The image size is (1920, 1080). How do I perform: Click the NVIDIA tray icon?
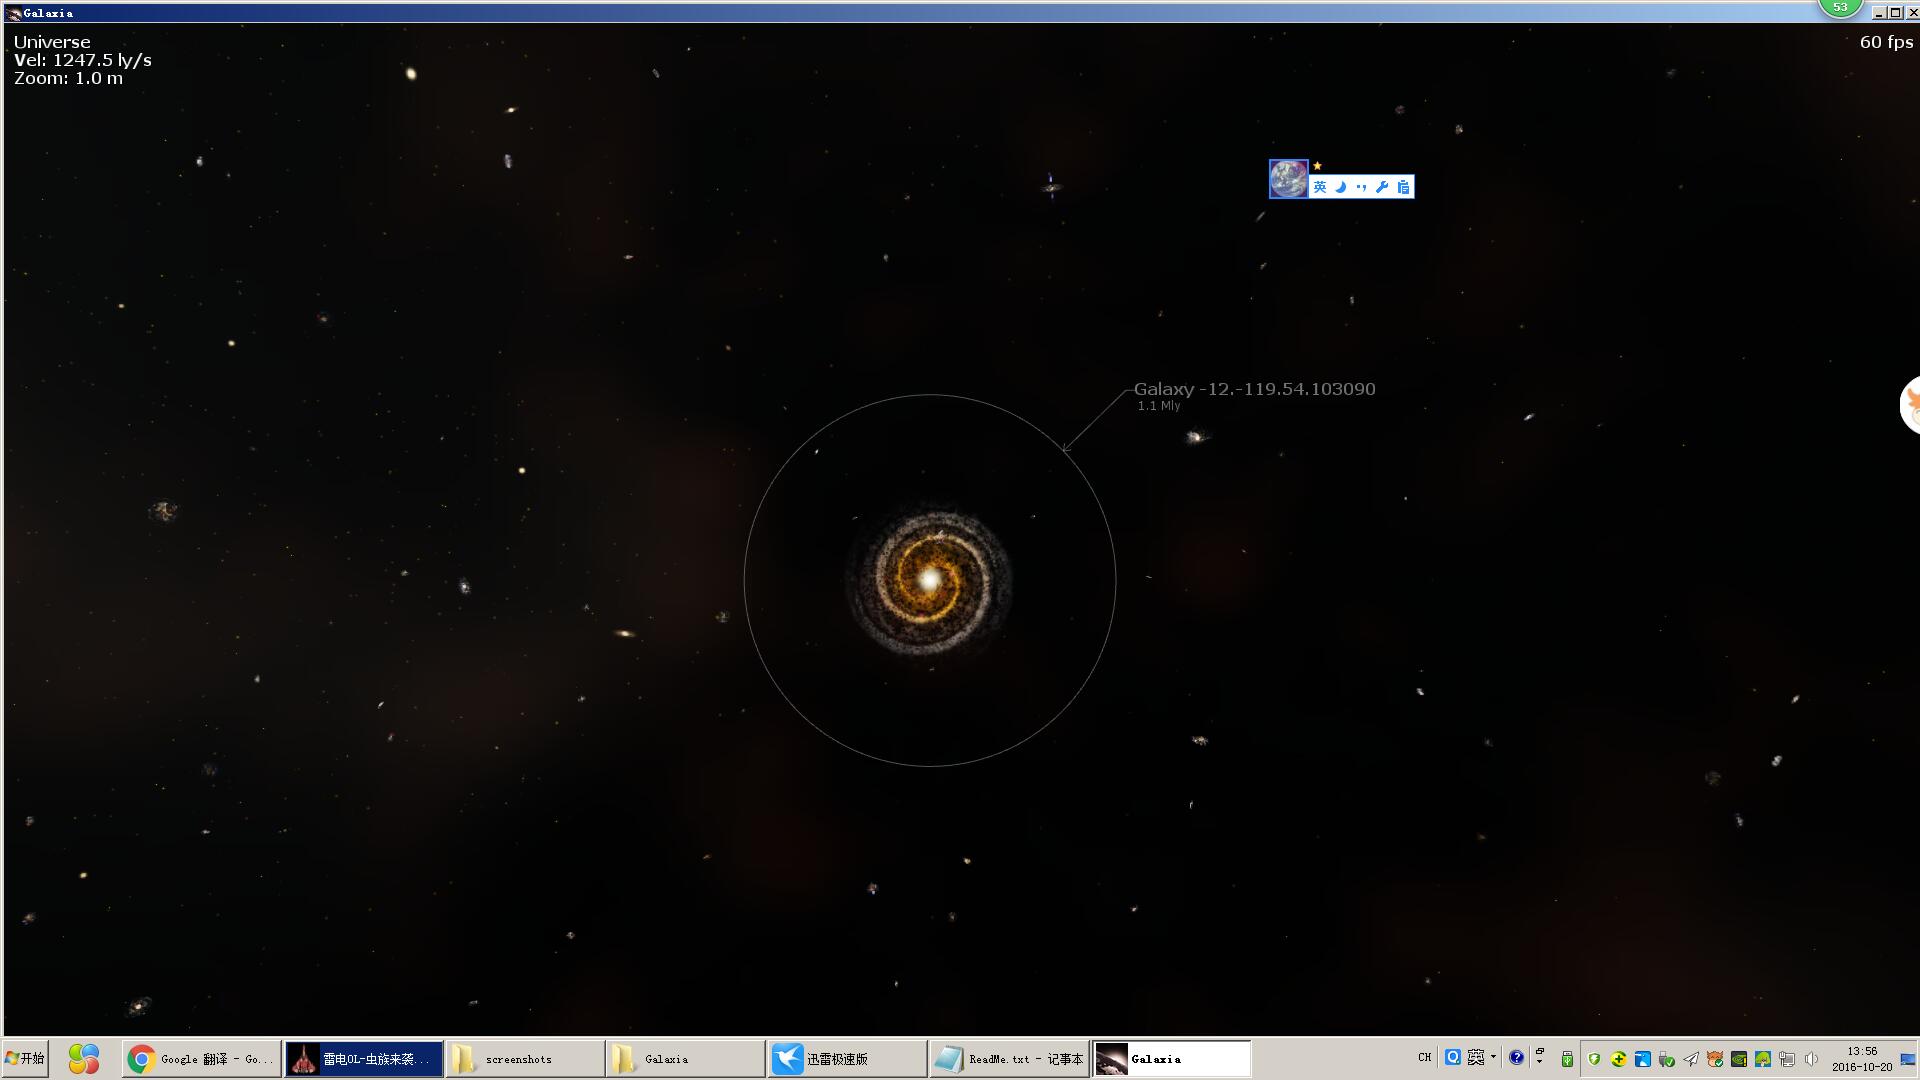coord(1739,1058)
